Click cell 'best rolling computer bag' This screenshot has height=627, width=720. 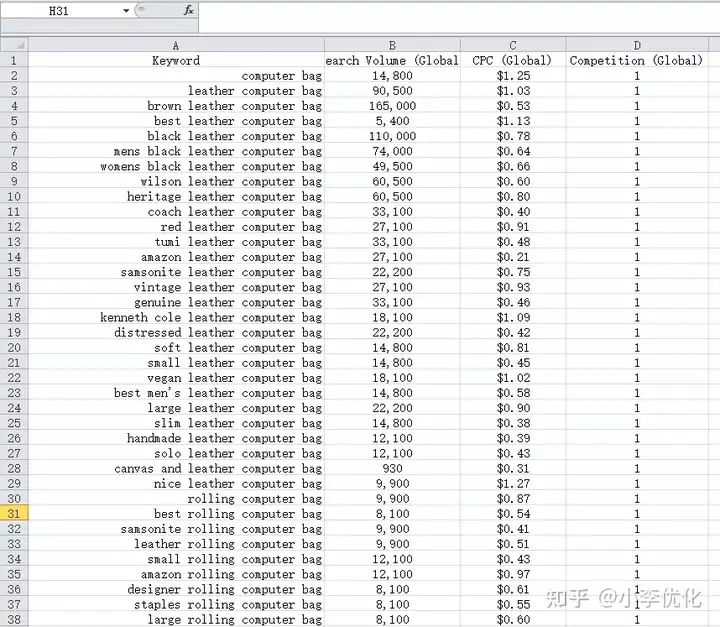[176, 514]
